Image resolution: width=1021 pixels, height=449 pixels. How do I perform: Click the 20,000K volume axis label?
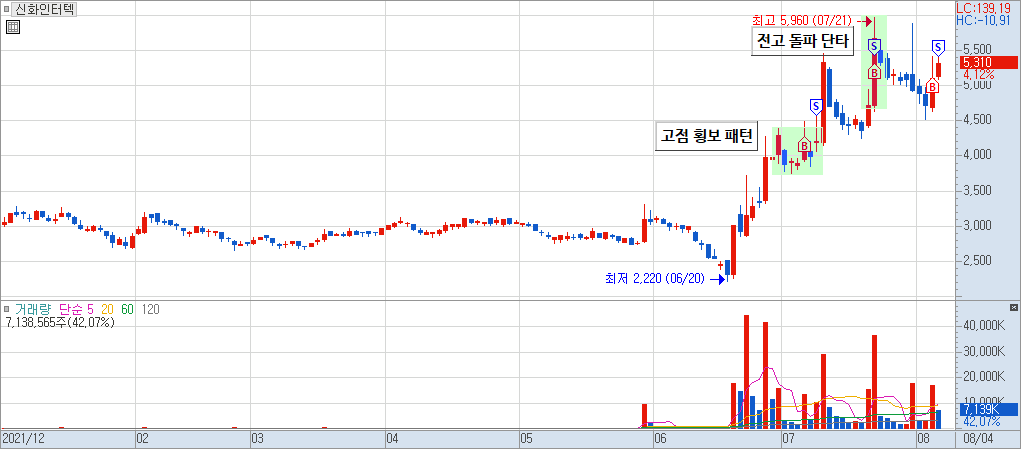[x=983, y=377]
